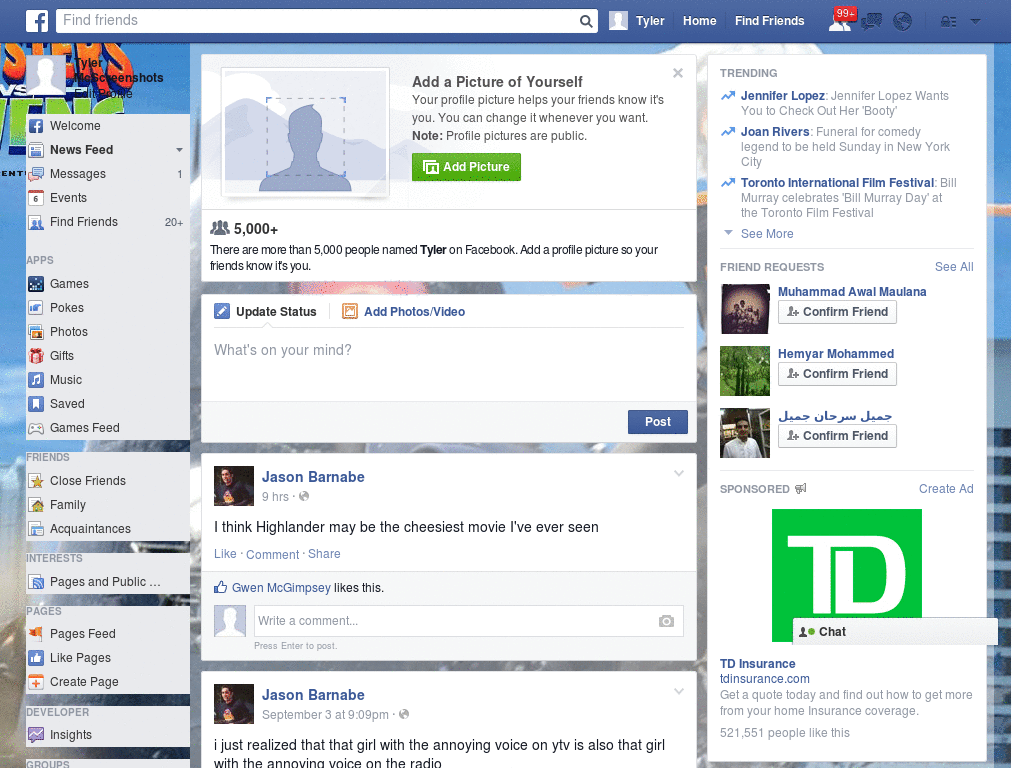Screen dimensions: 1024x768
Task: Click Hemyar Mohammed's profile thumbnail
Action: (744, 371)
